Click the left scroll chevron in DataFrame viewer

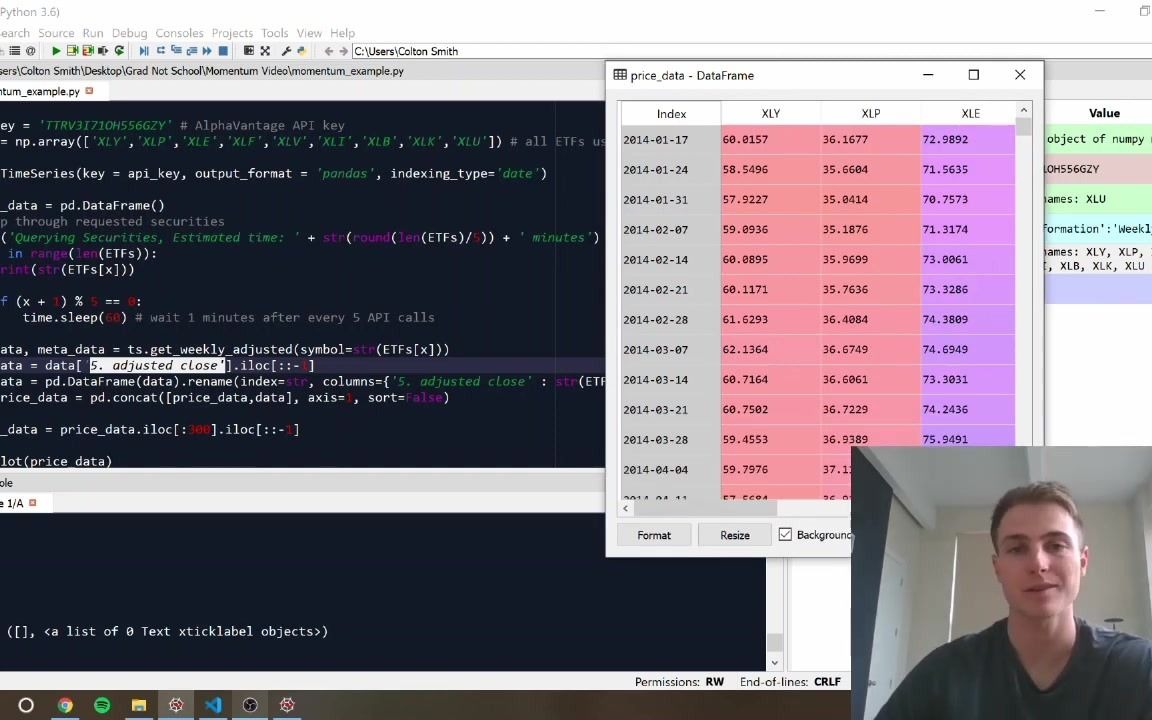[625, 508]
